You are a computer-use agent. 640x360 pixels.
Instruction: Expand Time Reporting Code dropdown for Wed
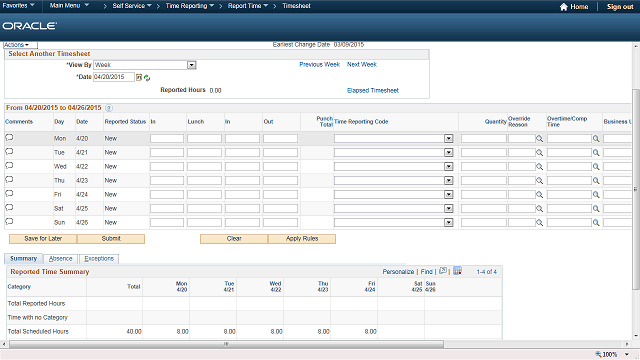[x=449, y=167]
